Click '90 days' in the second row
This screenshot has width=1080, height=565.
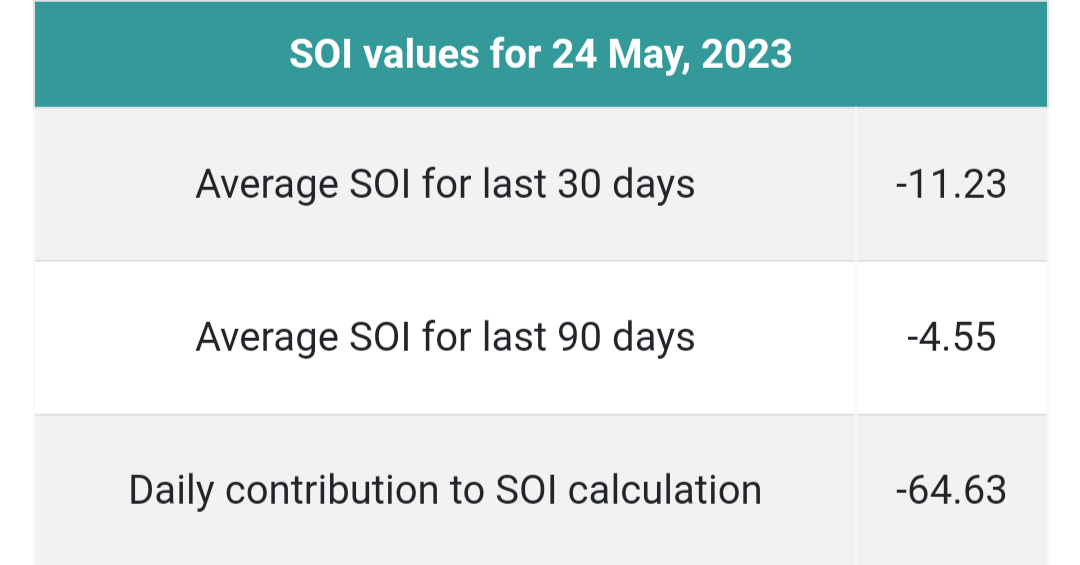click(626, 338)
